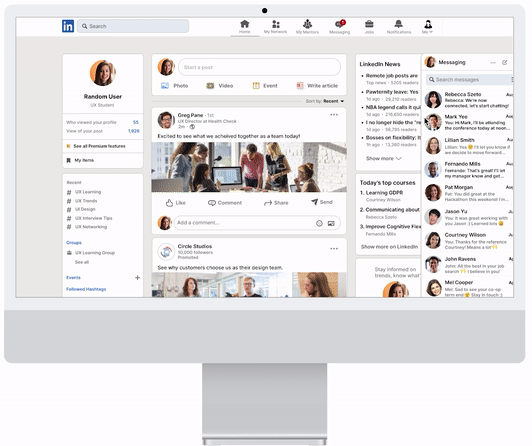Add a new event with plus icon
This screenshot has width=532, height=446.
click(137, 278)
